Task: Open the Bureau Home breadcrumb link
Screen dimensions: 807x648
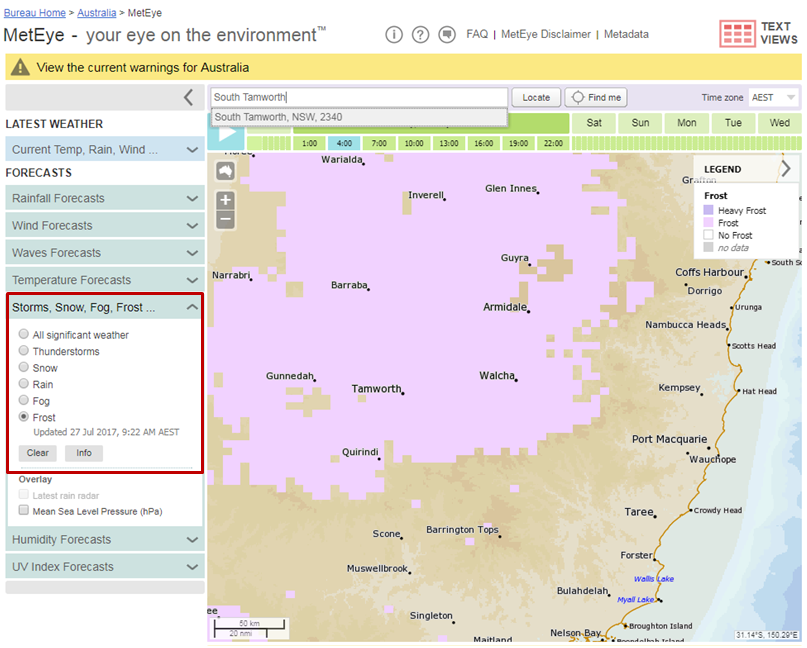Action: [34, 13]
